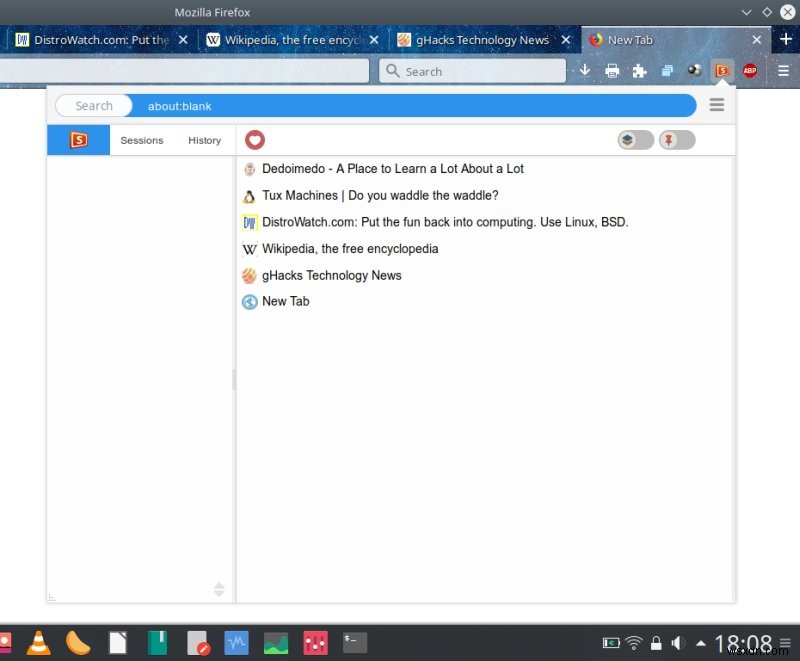The image size is (800, 661).
Task: Click the puzzle-piece add-ons toolbar icon
Action: click(x=638, y=70)
